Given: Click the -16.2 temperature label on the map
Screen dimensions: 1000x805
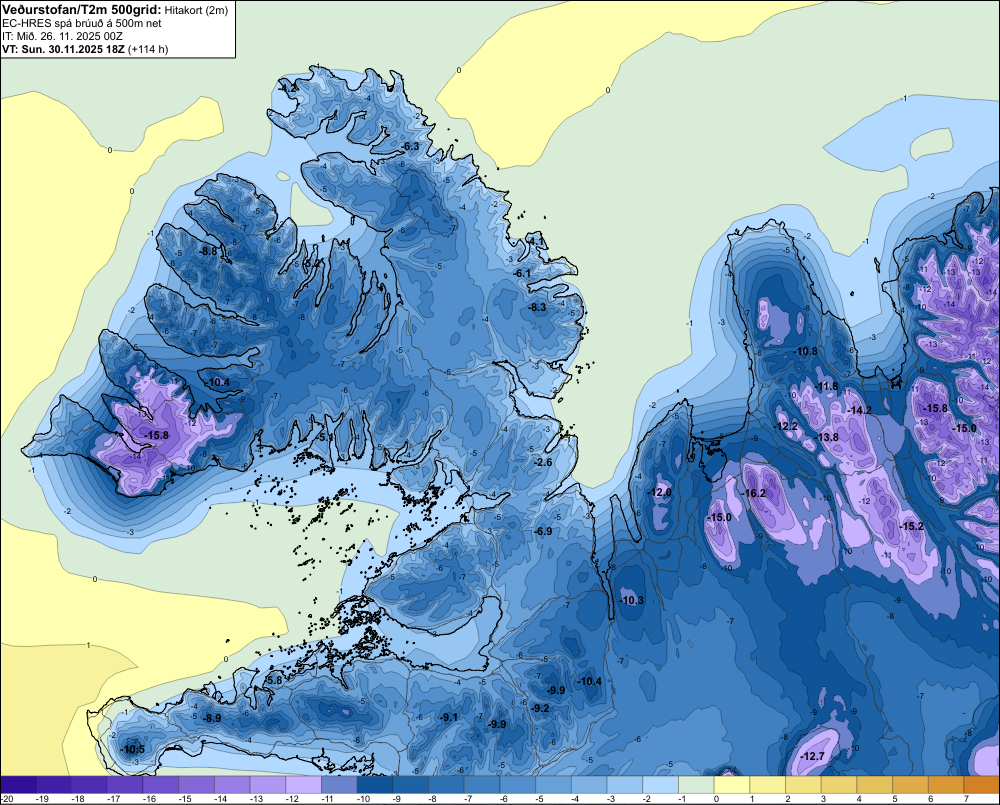Looking at the screenshot, I should (x=754, y=493).
